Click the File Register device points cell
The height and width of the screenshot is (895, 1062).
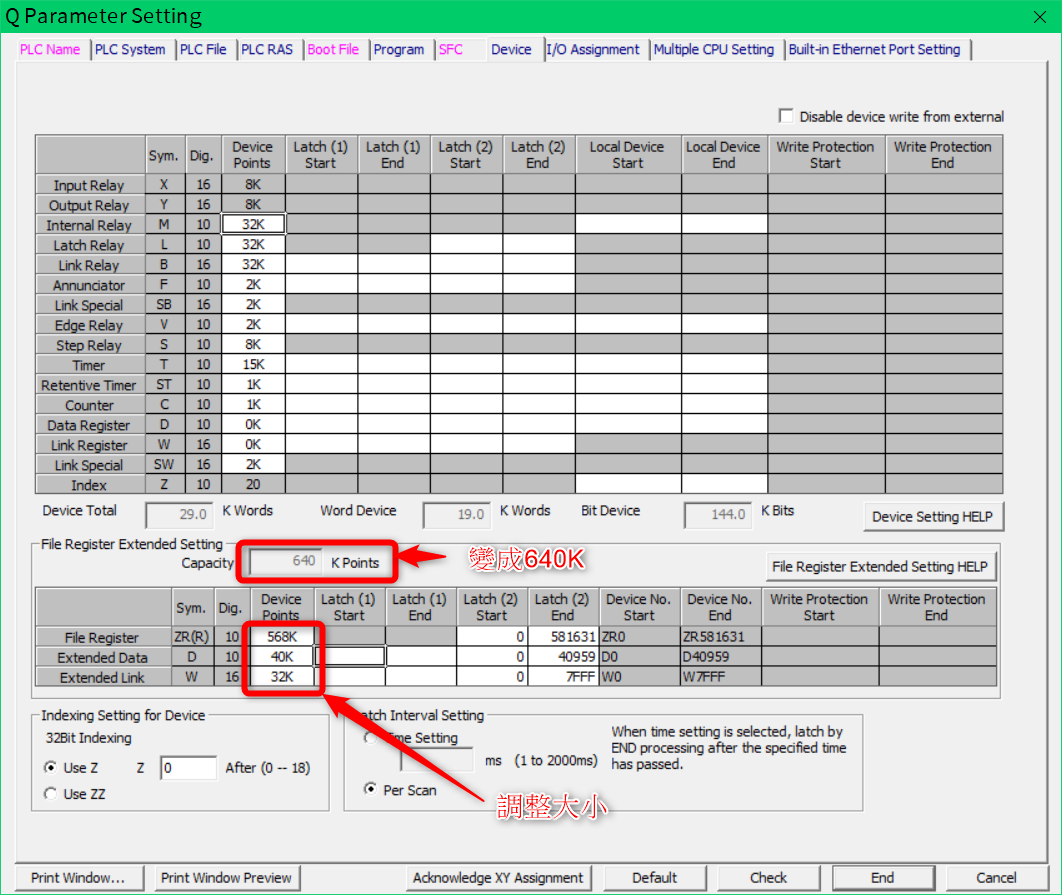click(x=281, y=637)
